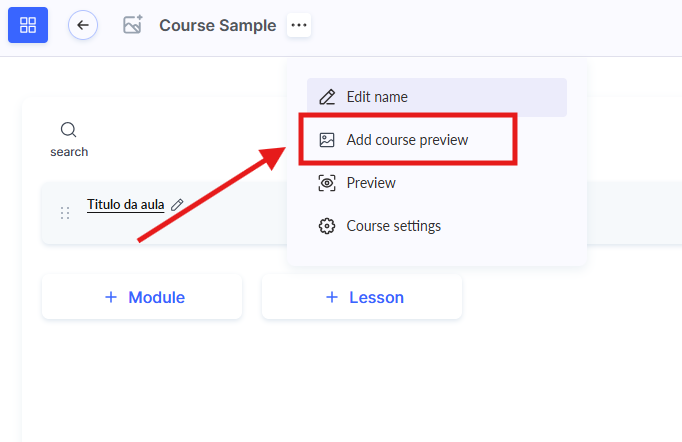Select Edit name from the menu
The width and height of the screenshot is (682, 442).
point(377,97)
